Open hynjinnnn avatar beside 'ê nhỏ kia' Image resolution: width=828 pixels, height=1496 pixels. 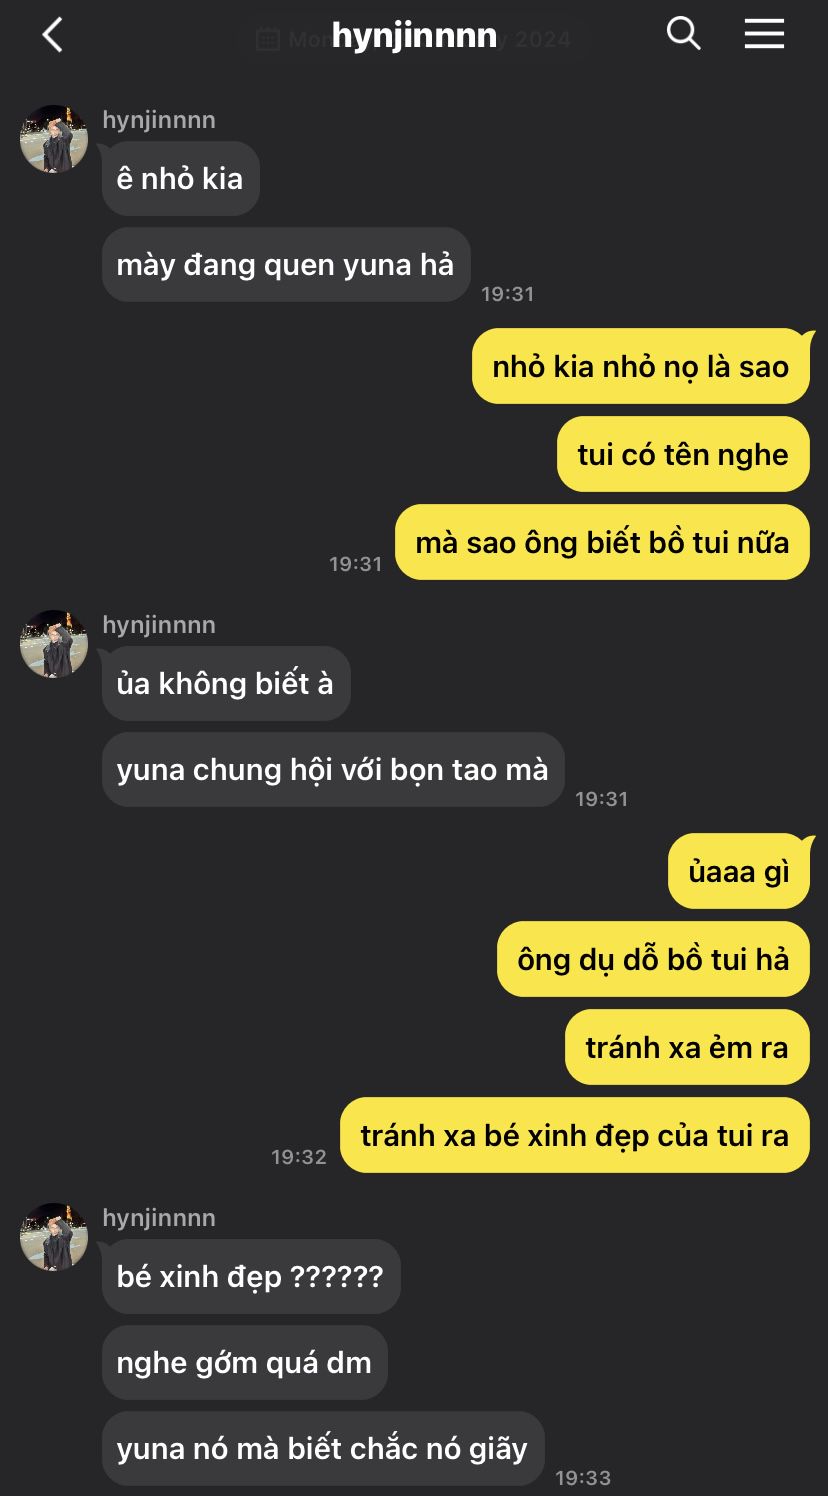(x=54, y=139)
